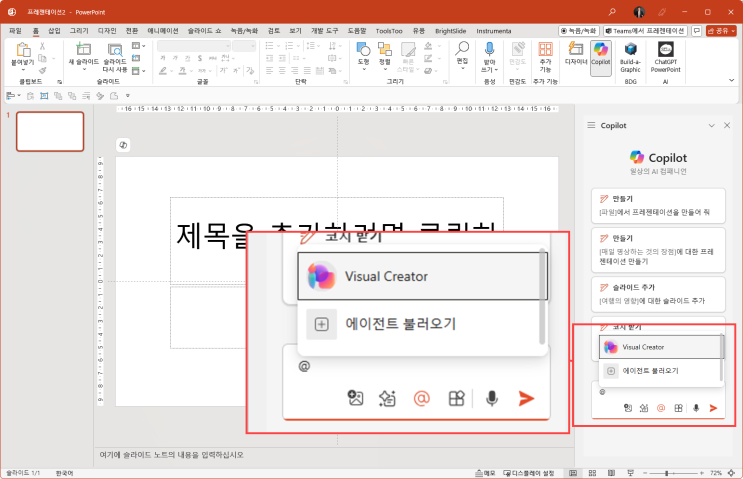Click the image upload icon in Copilot input

[x=628, y=408]
